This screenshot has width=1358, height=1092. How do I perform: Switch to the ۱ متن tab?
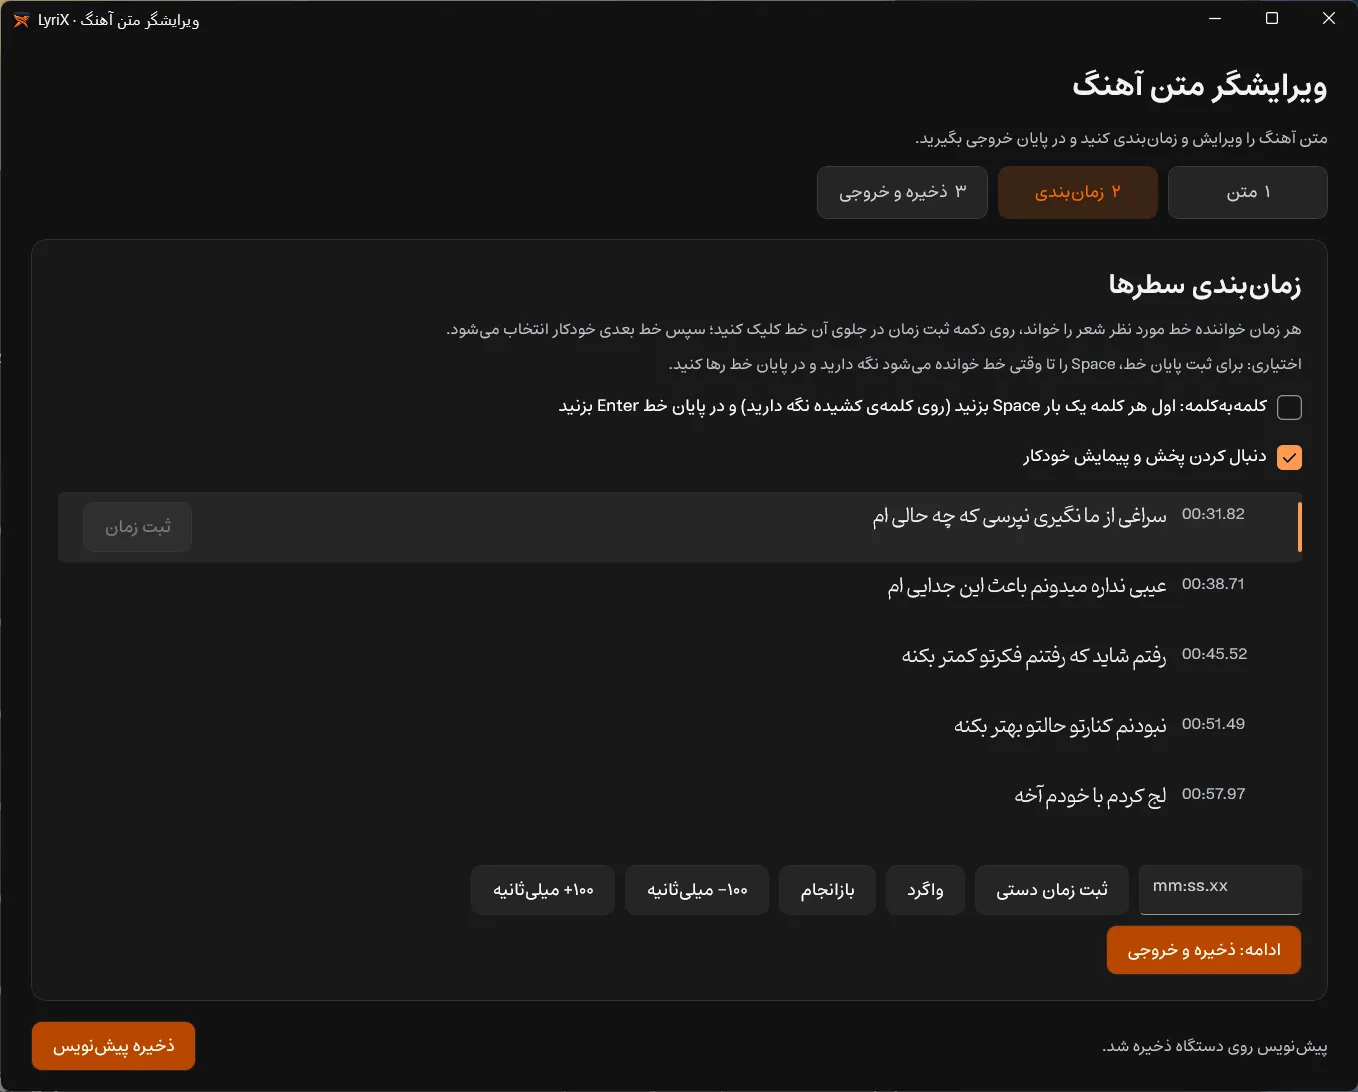(x=1248, y=192)
